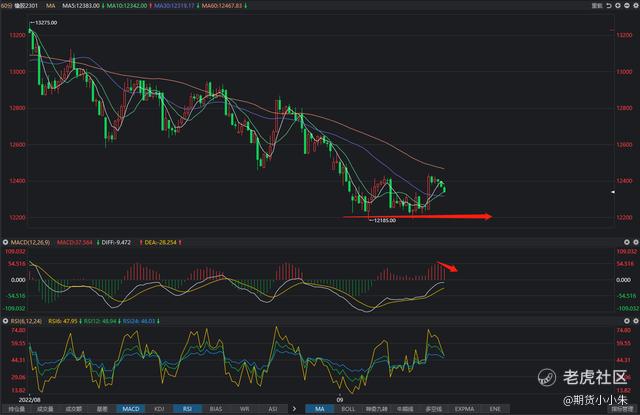Toggle the RSI sub-indicator tab
The image size is (640, 415).
pos(188,409)
